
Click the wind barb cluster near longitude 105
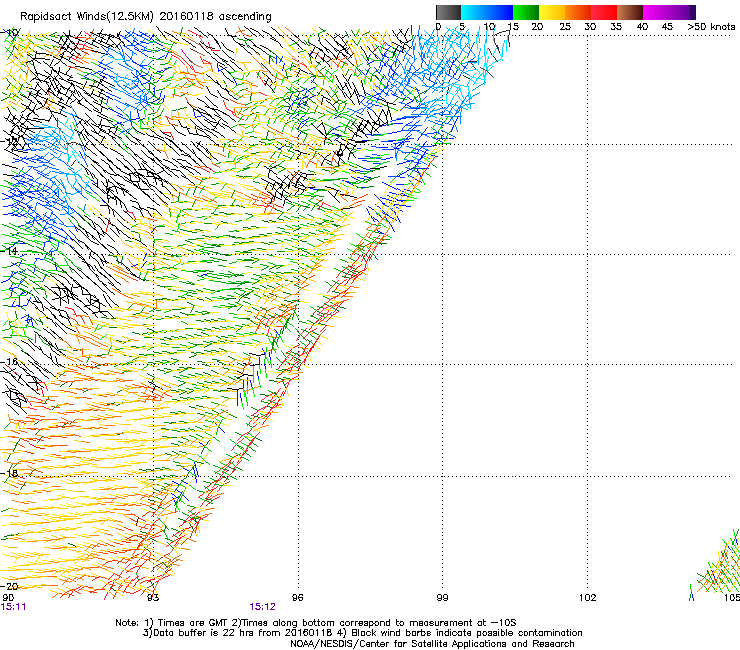715,566
